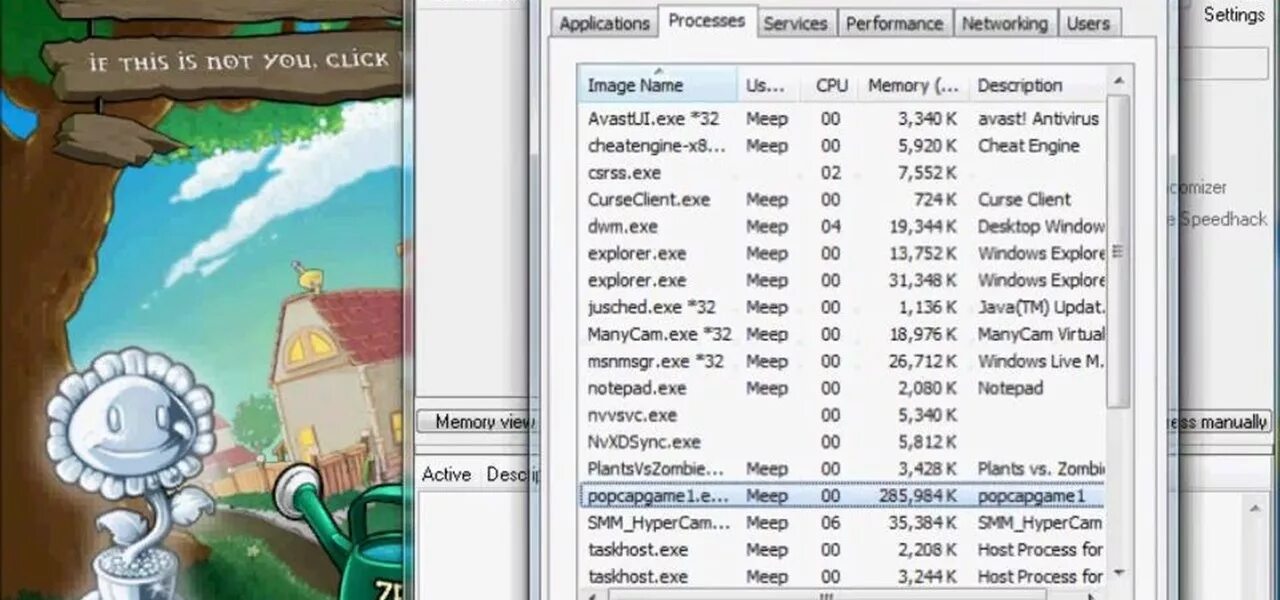
Task: Sort processes by Image Name column
Action: click(x=658, y=85)
